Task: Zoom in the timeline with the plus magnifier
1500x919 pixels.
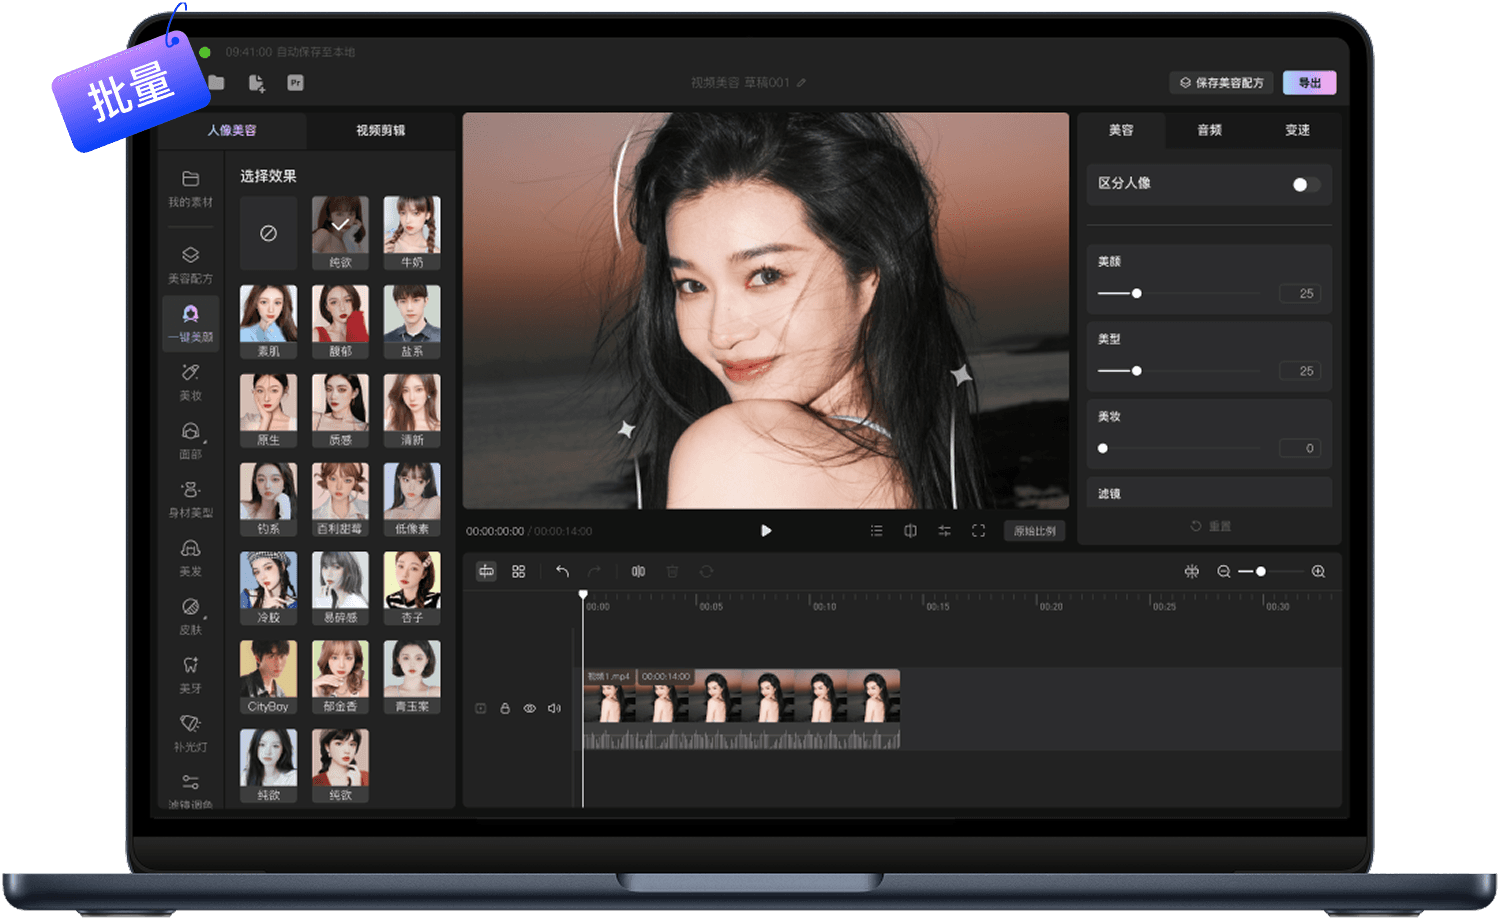Action: (x=1318, y=571)
